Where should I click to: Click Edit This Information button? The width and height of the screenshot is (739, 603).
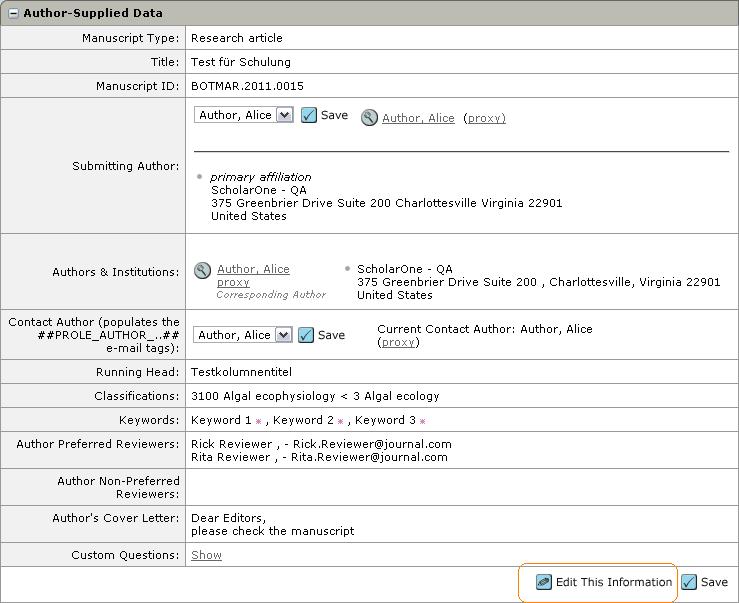pos(613,582)
